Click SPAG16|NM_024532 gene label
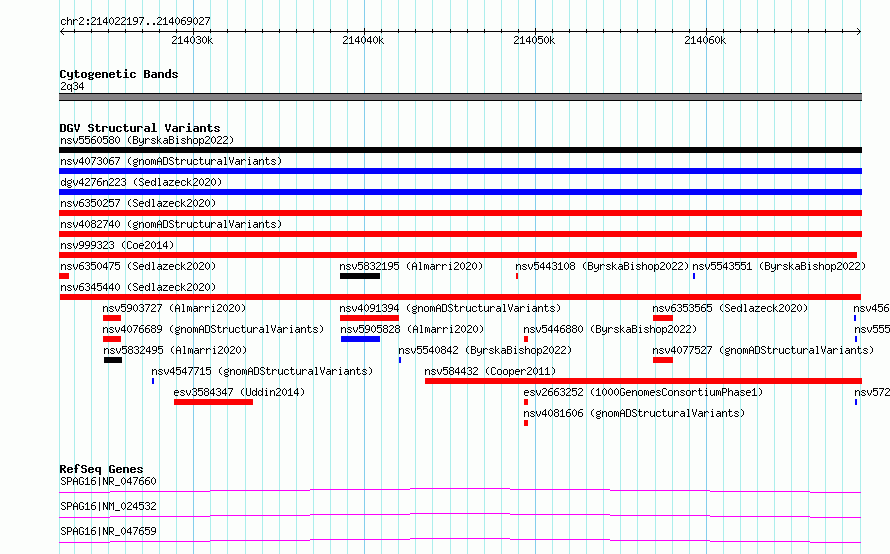The width and height of the screenshot is (890, 554). click(x=108, y=506)
